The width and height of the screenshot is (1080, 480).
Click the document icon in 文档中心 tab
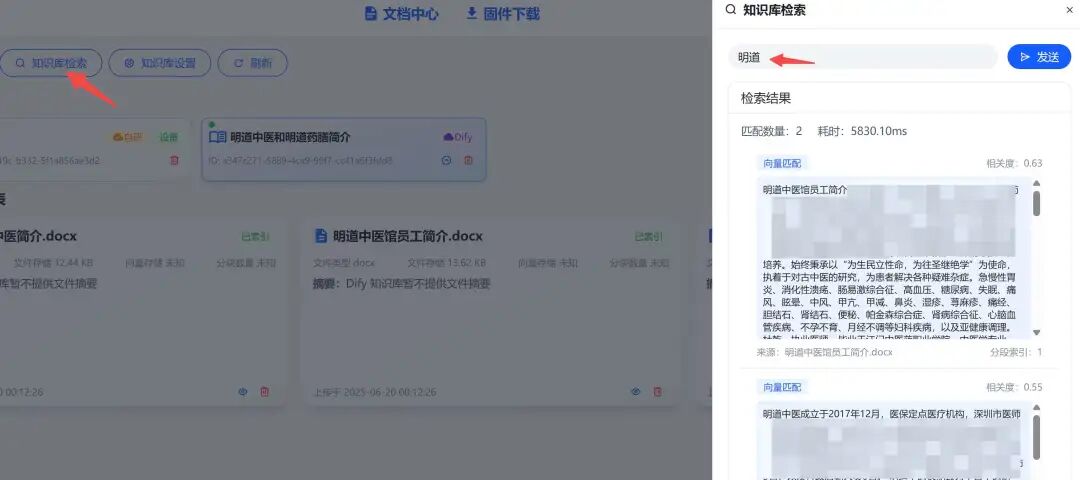click(371, 14)
